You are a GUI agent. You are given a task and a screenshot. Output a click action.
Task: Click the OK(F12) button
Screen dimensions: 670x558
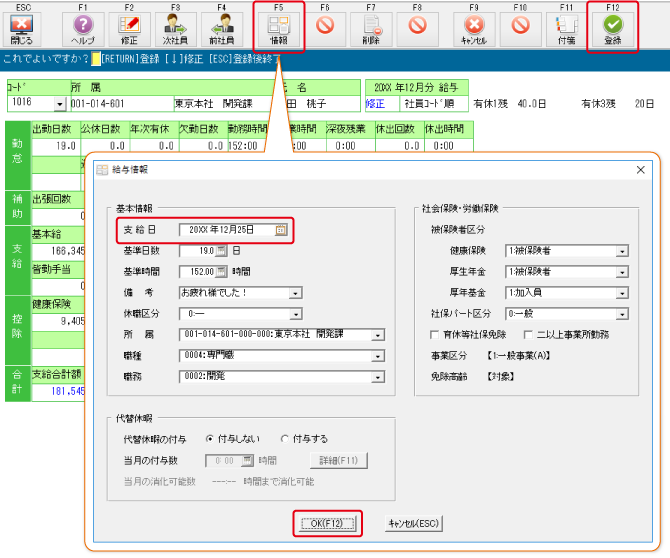tap(327, 523)
